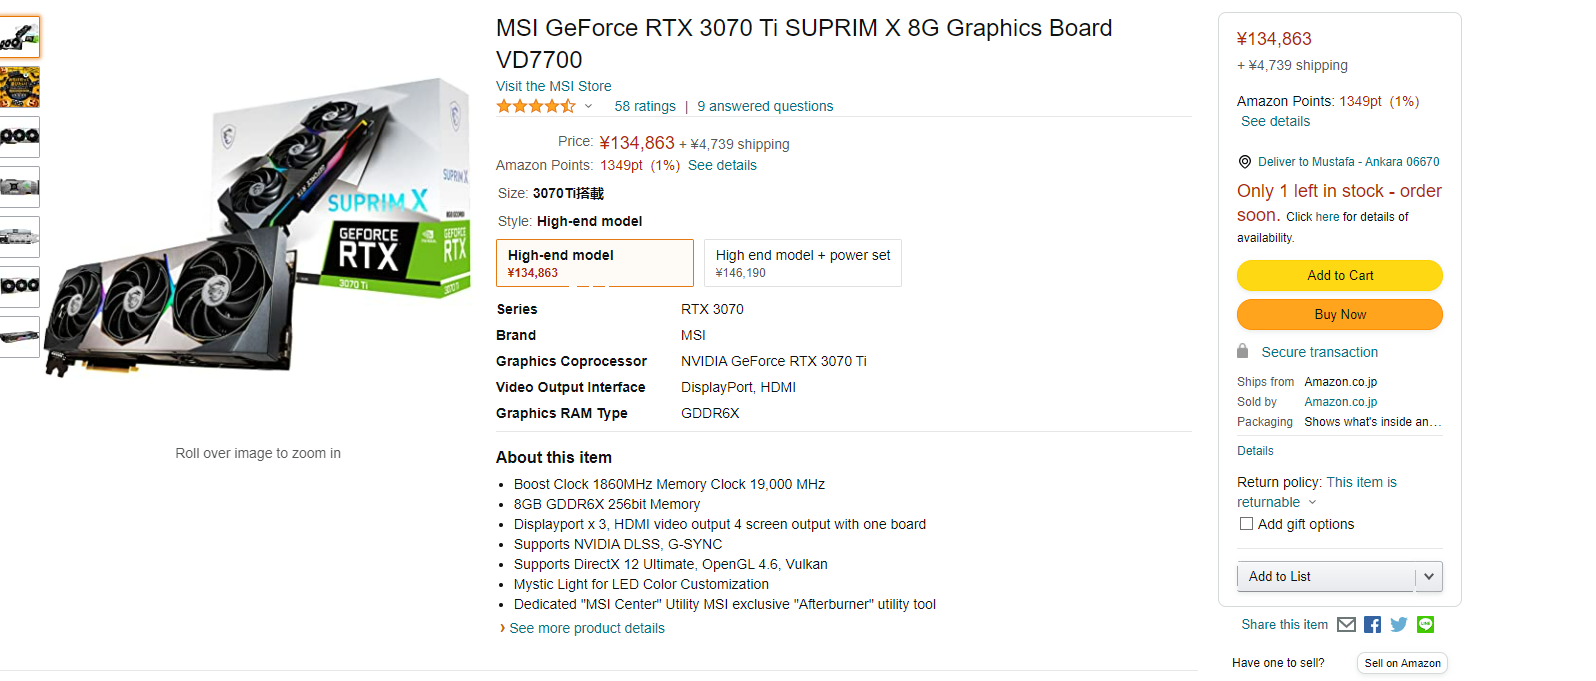Share this item via email icon

coord(1346,625)
